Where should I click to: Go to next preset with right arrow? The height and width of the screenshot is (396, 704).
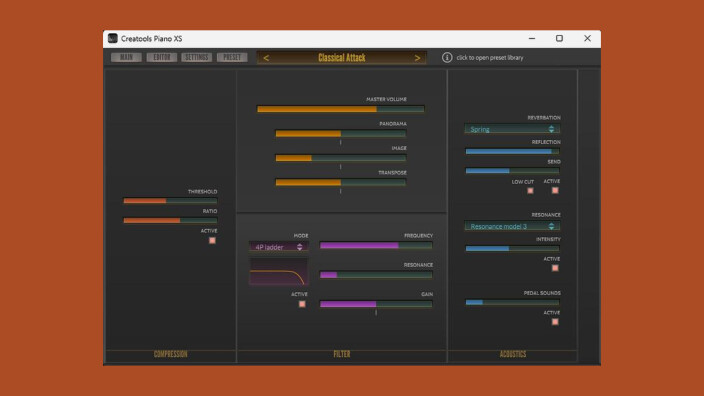pyautogui.click(x=417, y=58)
